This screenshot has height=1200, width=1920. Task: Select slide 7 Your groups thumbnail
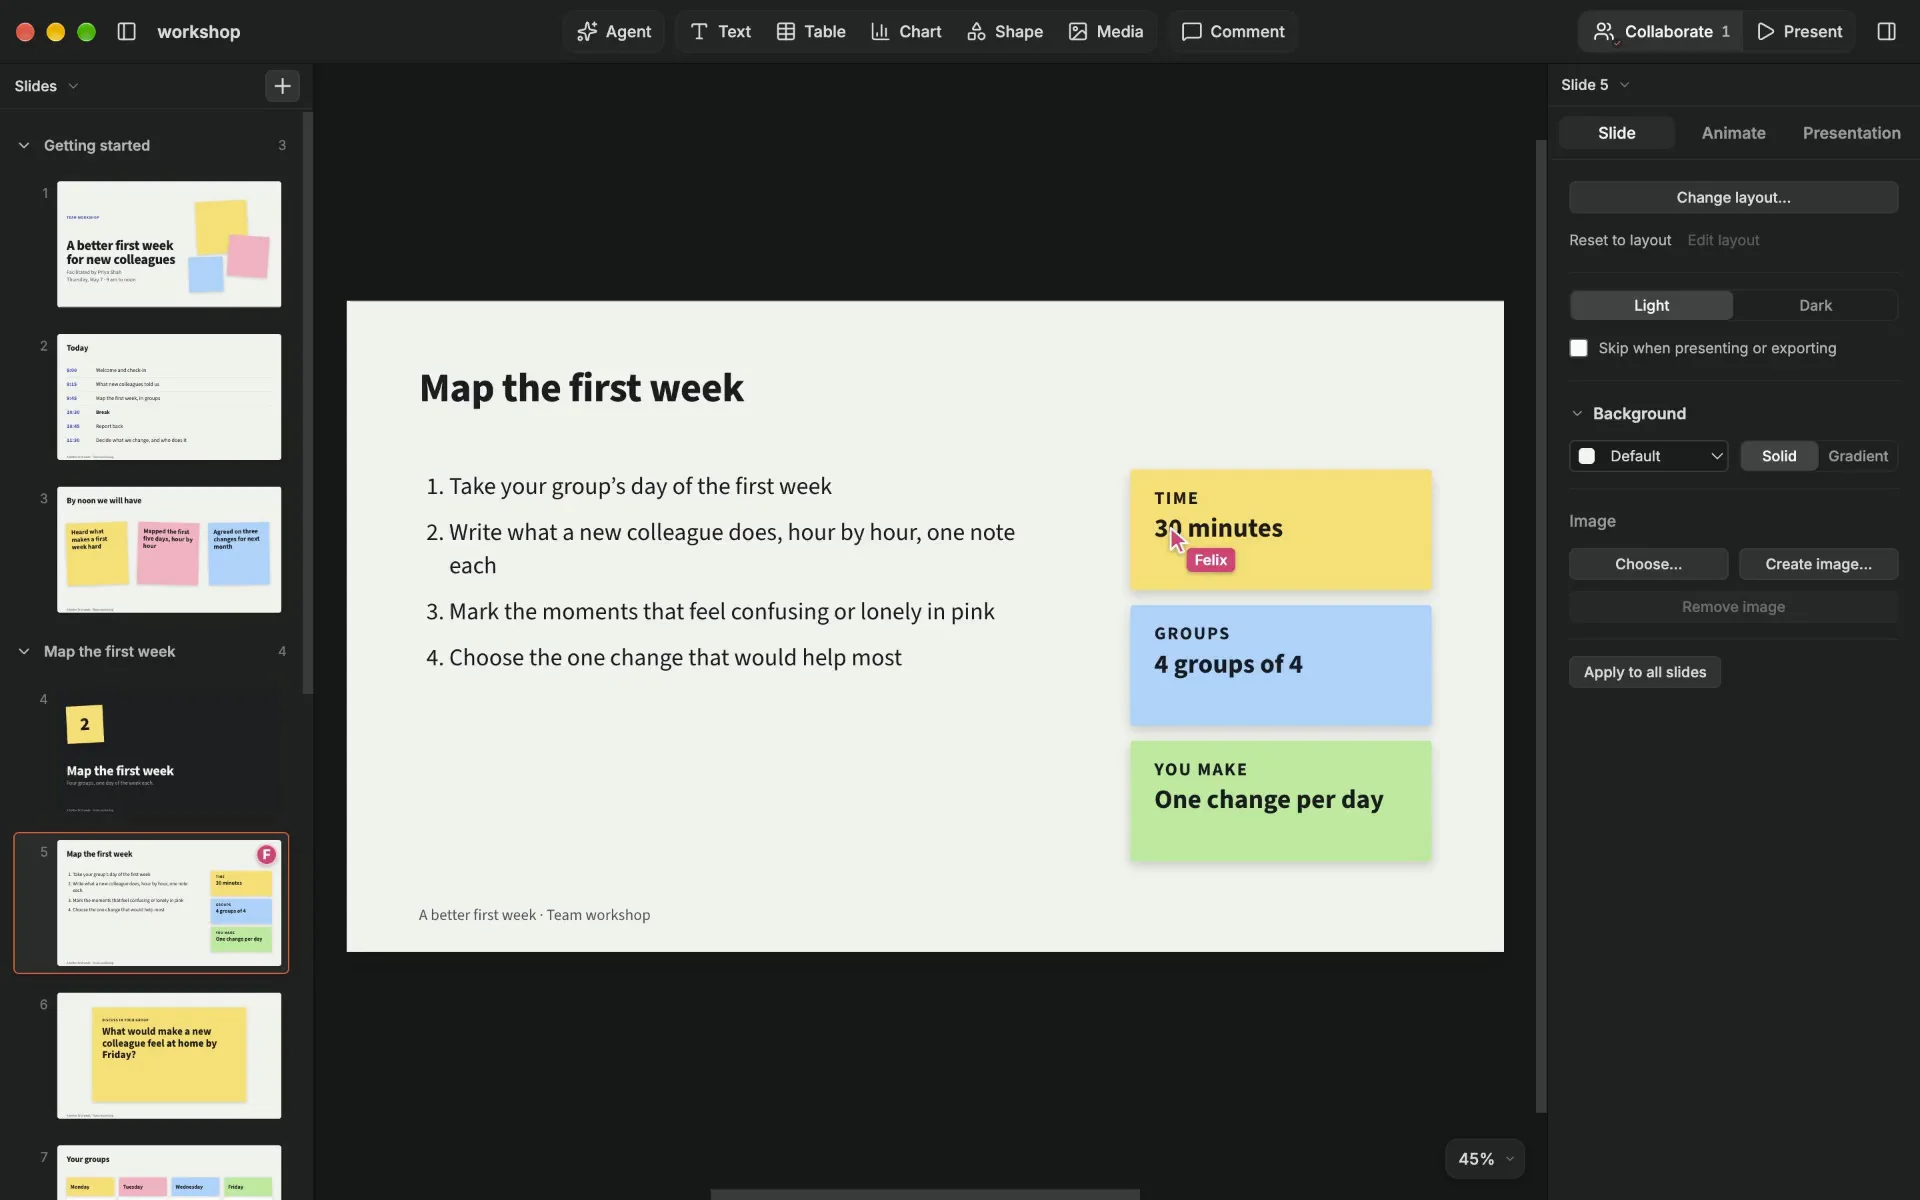[x=169, y=1172]
